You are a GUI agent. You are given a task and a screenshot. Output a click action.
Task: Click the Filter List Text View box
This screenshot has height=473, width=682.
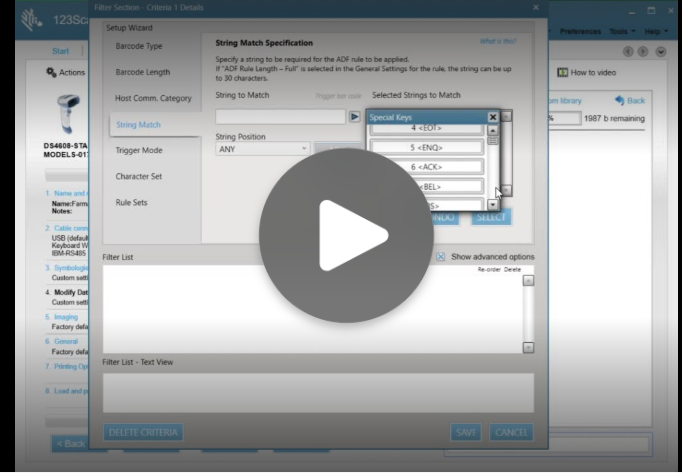[318, 392]
